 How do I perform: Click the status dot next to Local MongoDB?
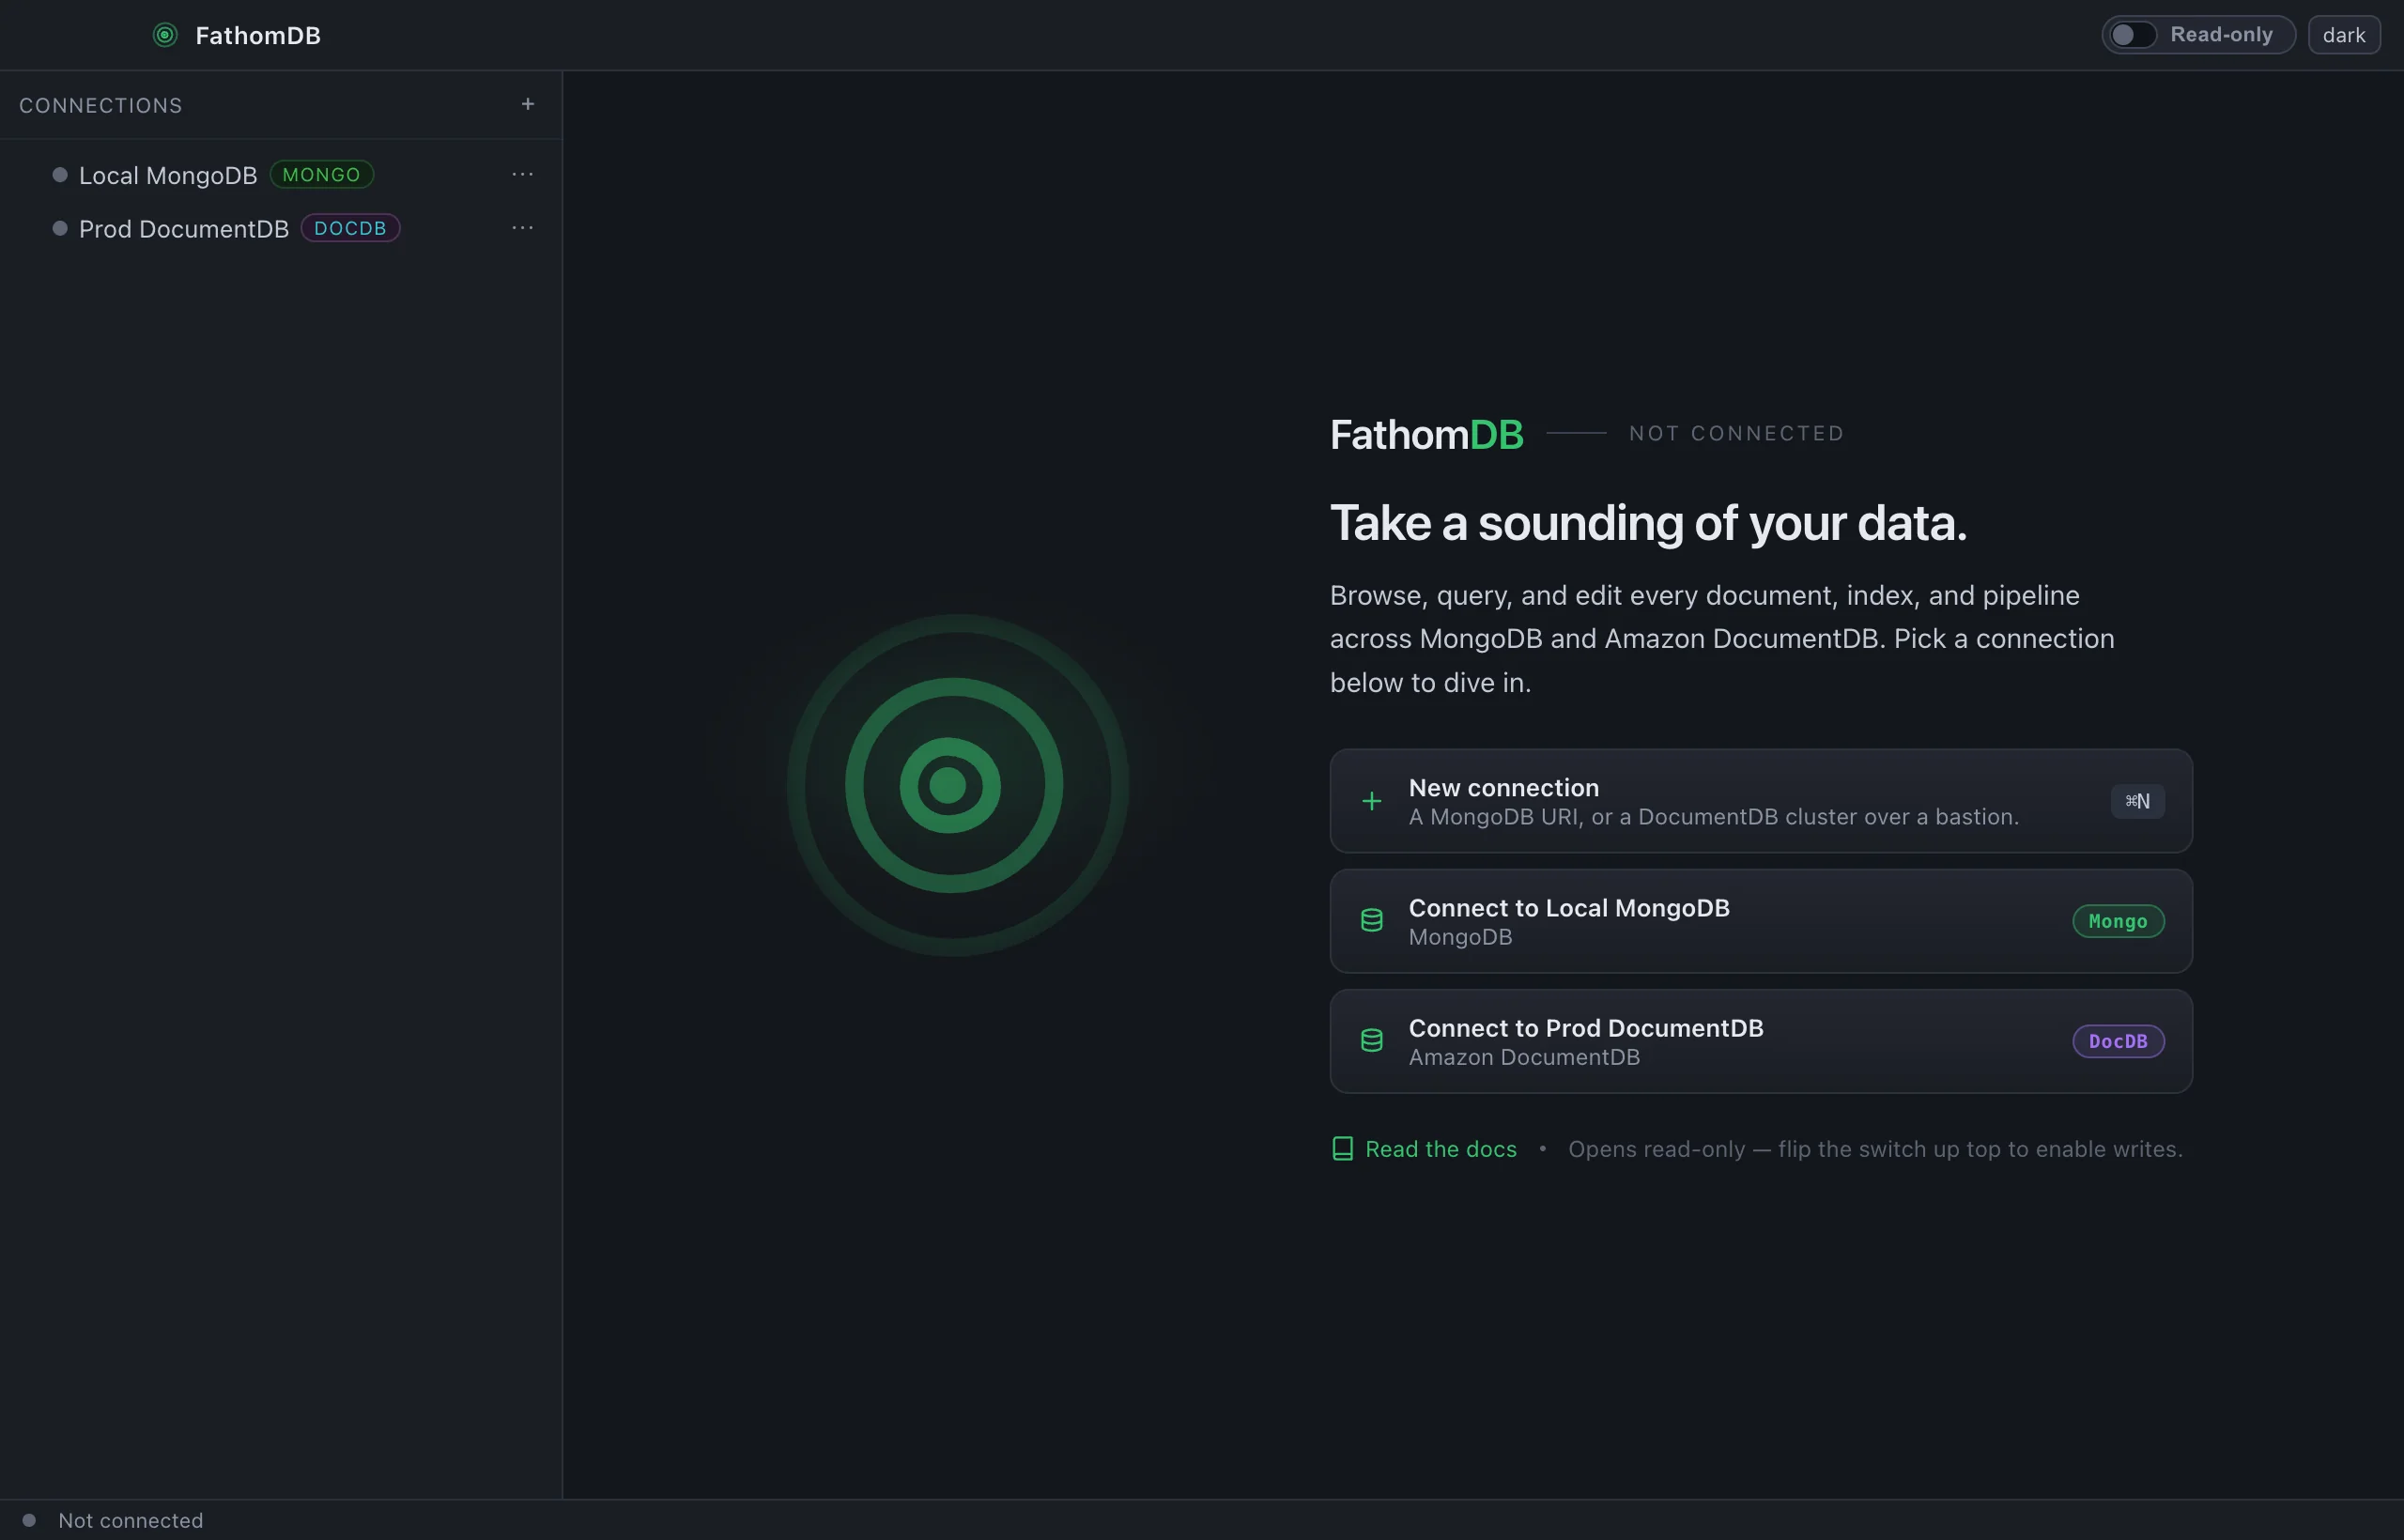(60, 175)
